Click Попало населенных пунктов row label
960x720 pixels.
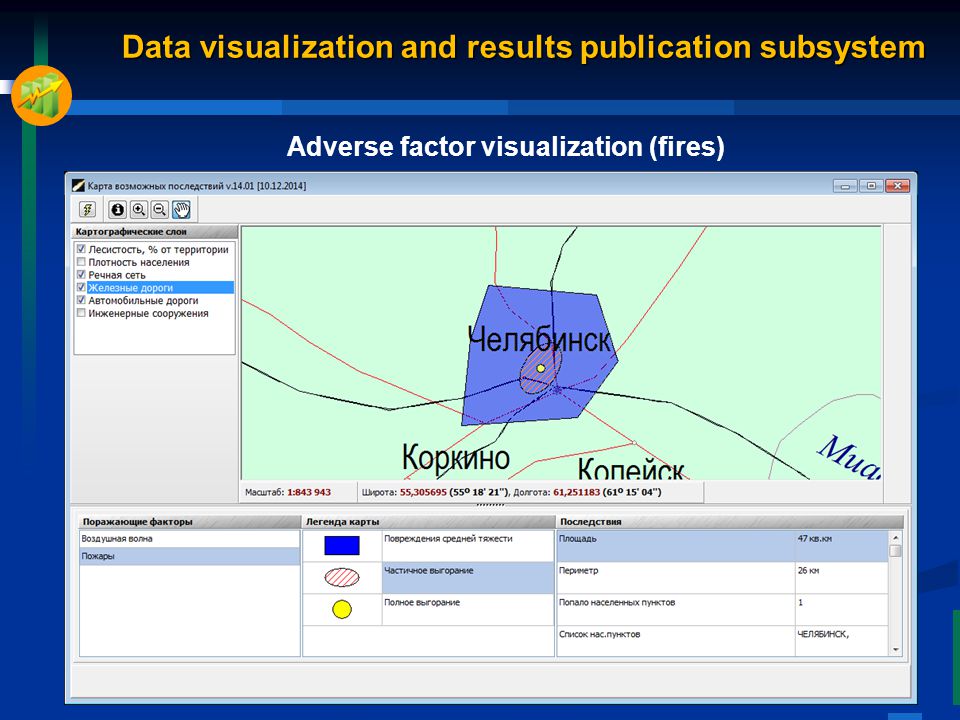pos(617,602)
